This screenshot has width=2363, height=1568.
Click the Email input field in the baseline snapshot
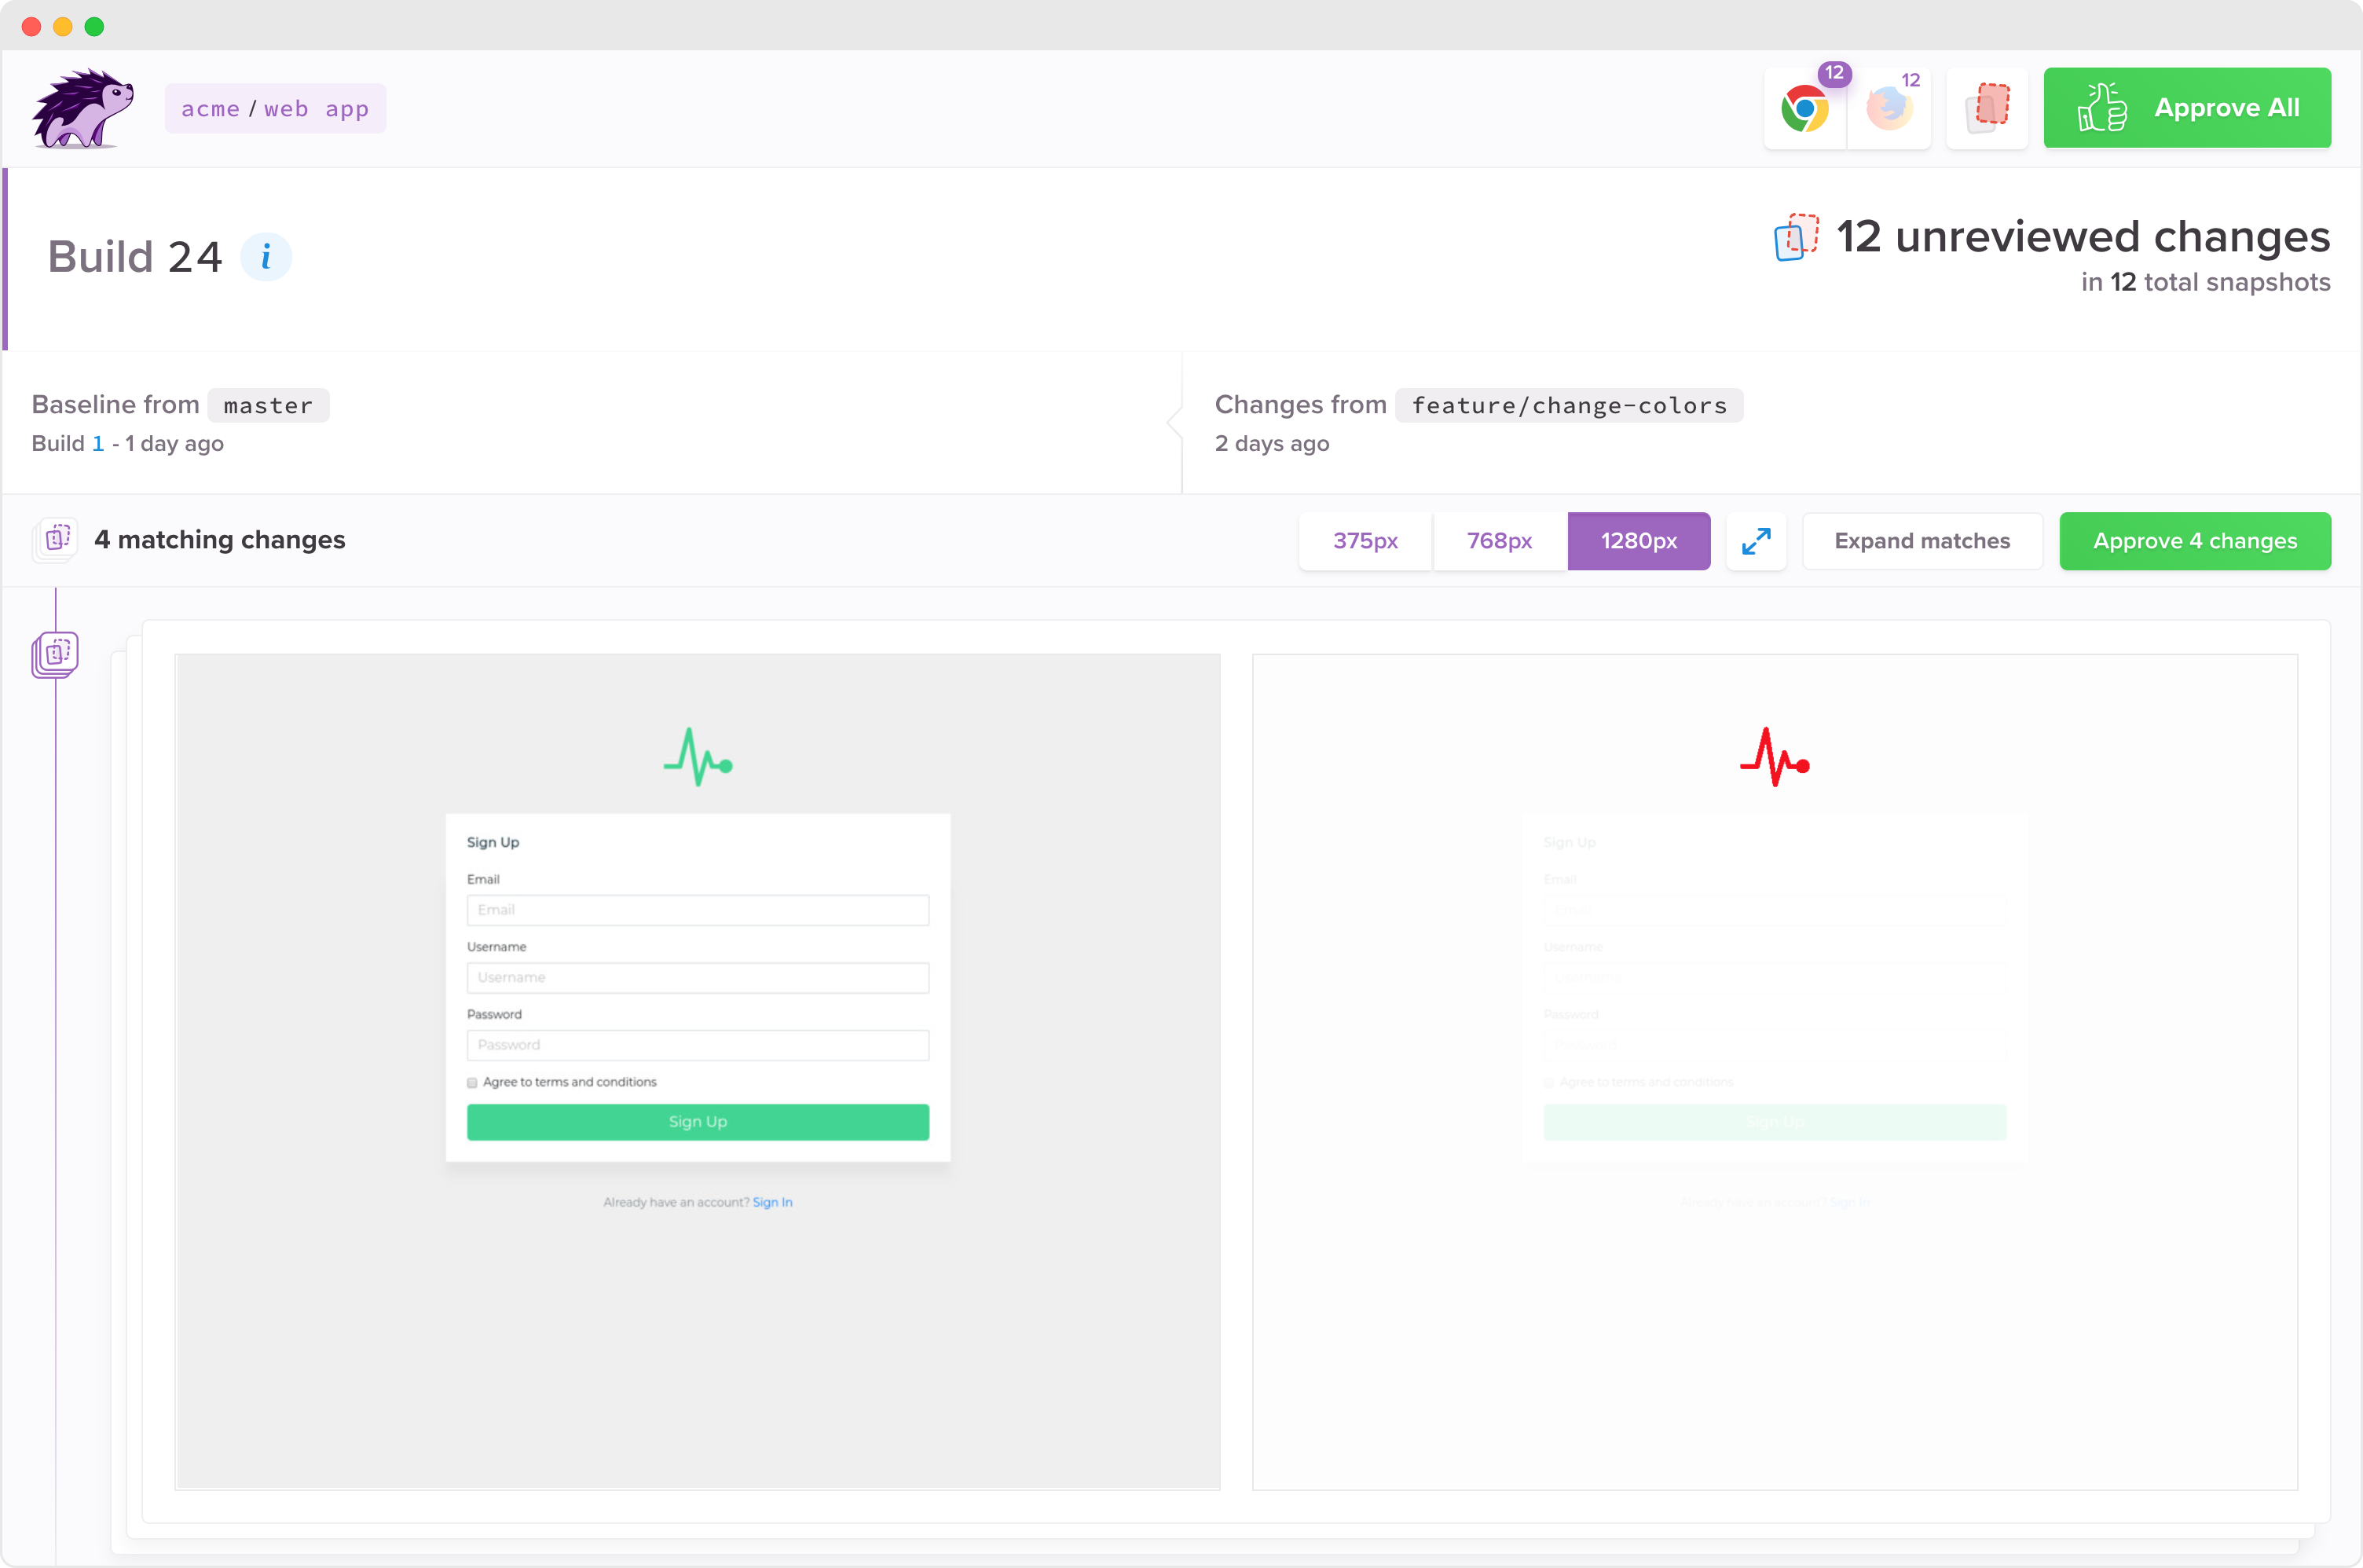click(x=697, y=910)
